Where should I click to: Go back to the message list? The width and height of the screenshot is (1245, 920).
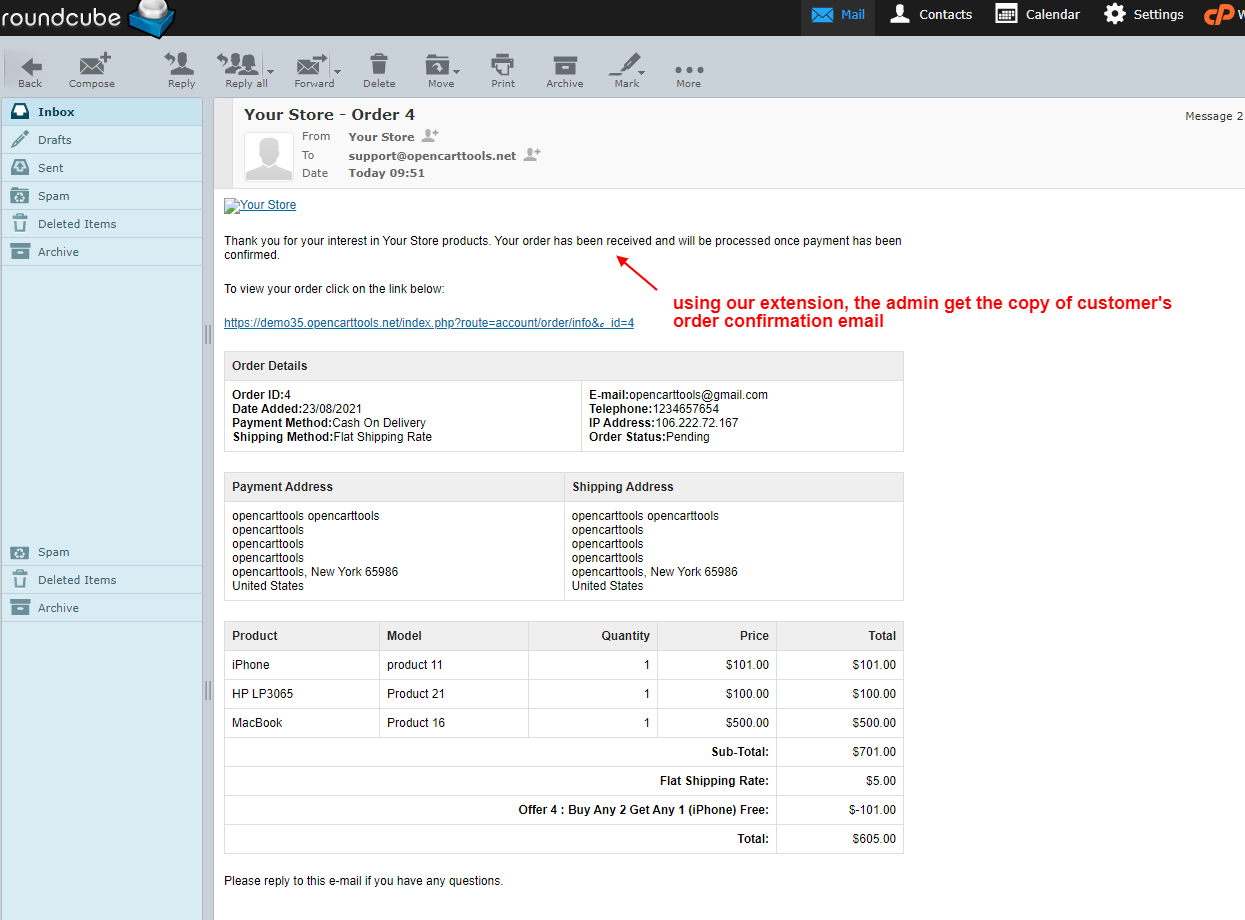tap(28, 70)
